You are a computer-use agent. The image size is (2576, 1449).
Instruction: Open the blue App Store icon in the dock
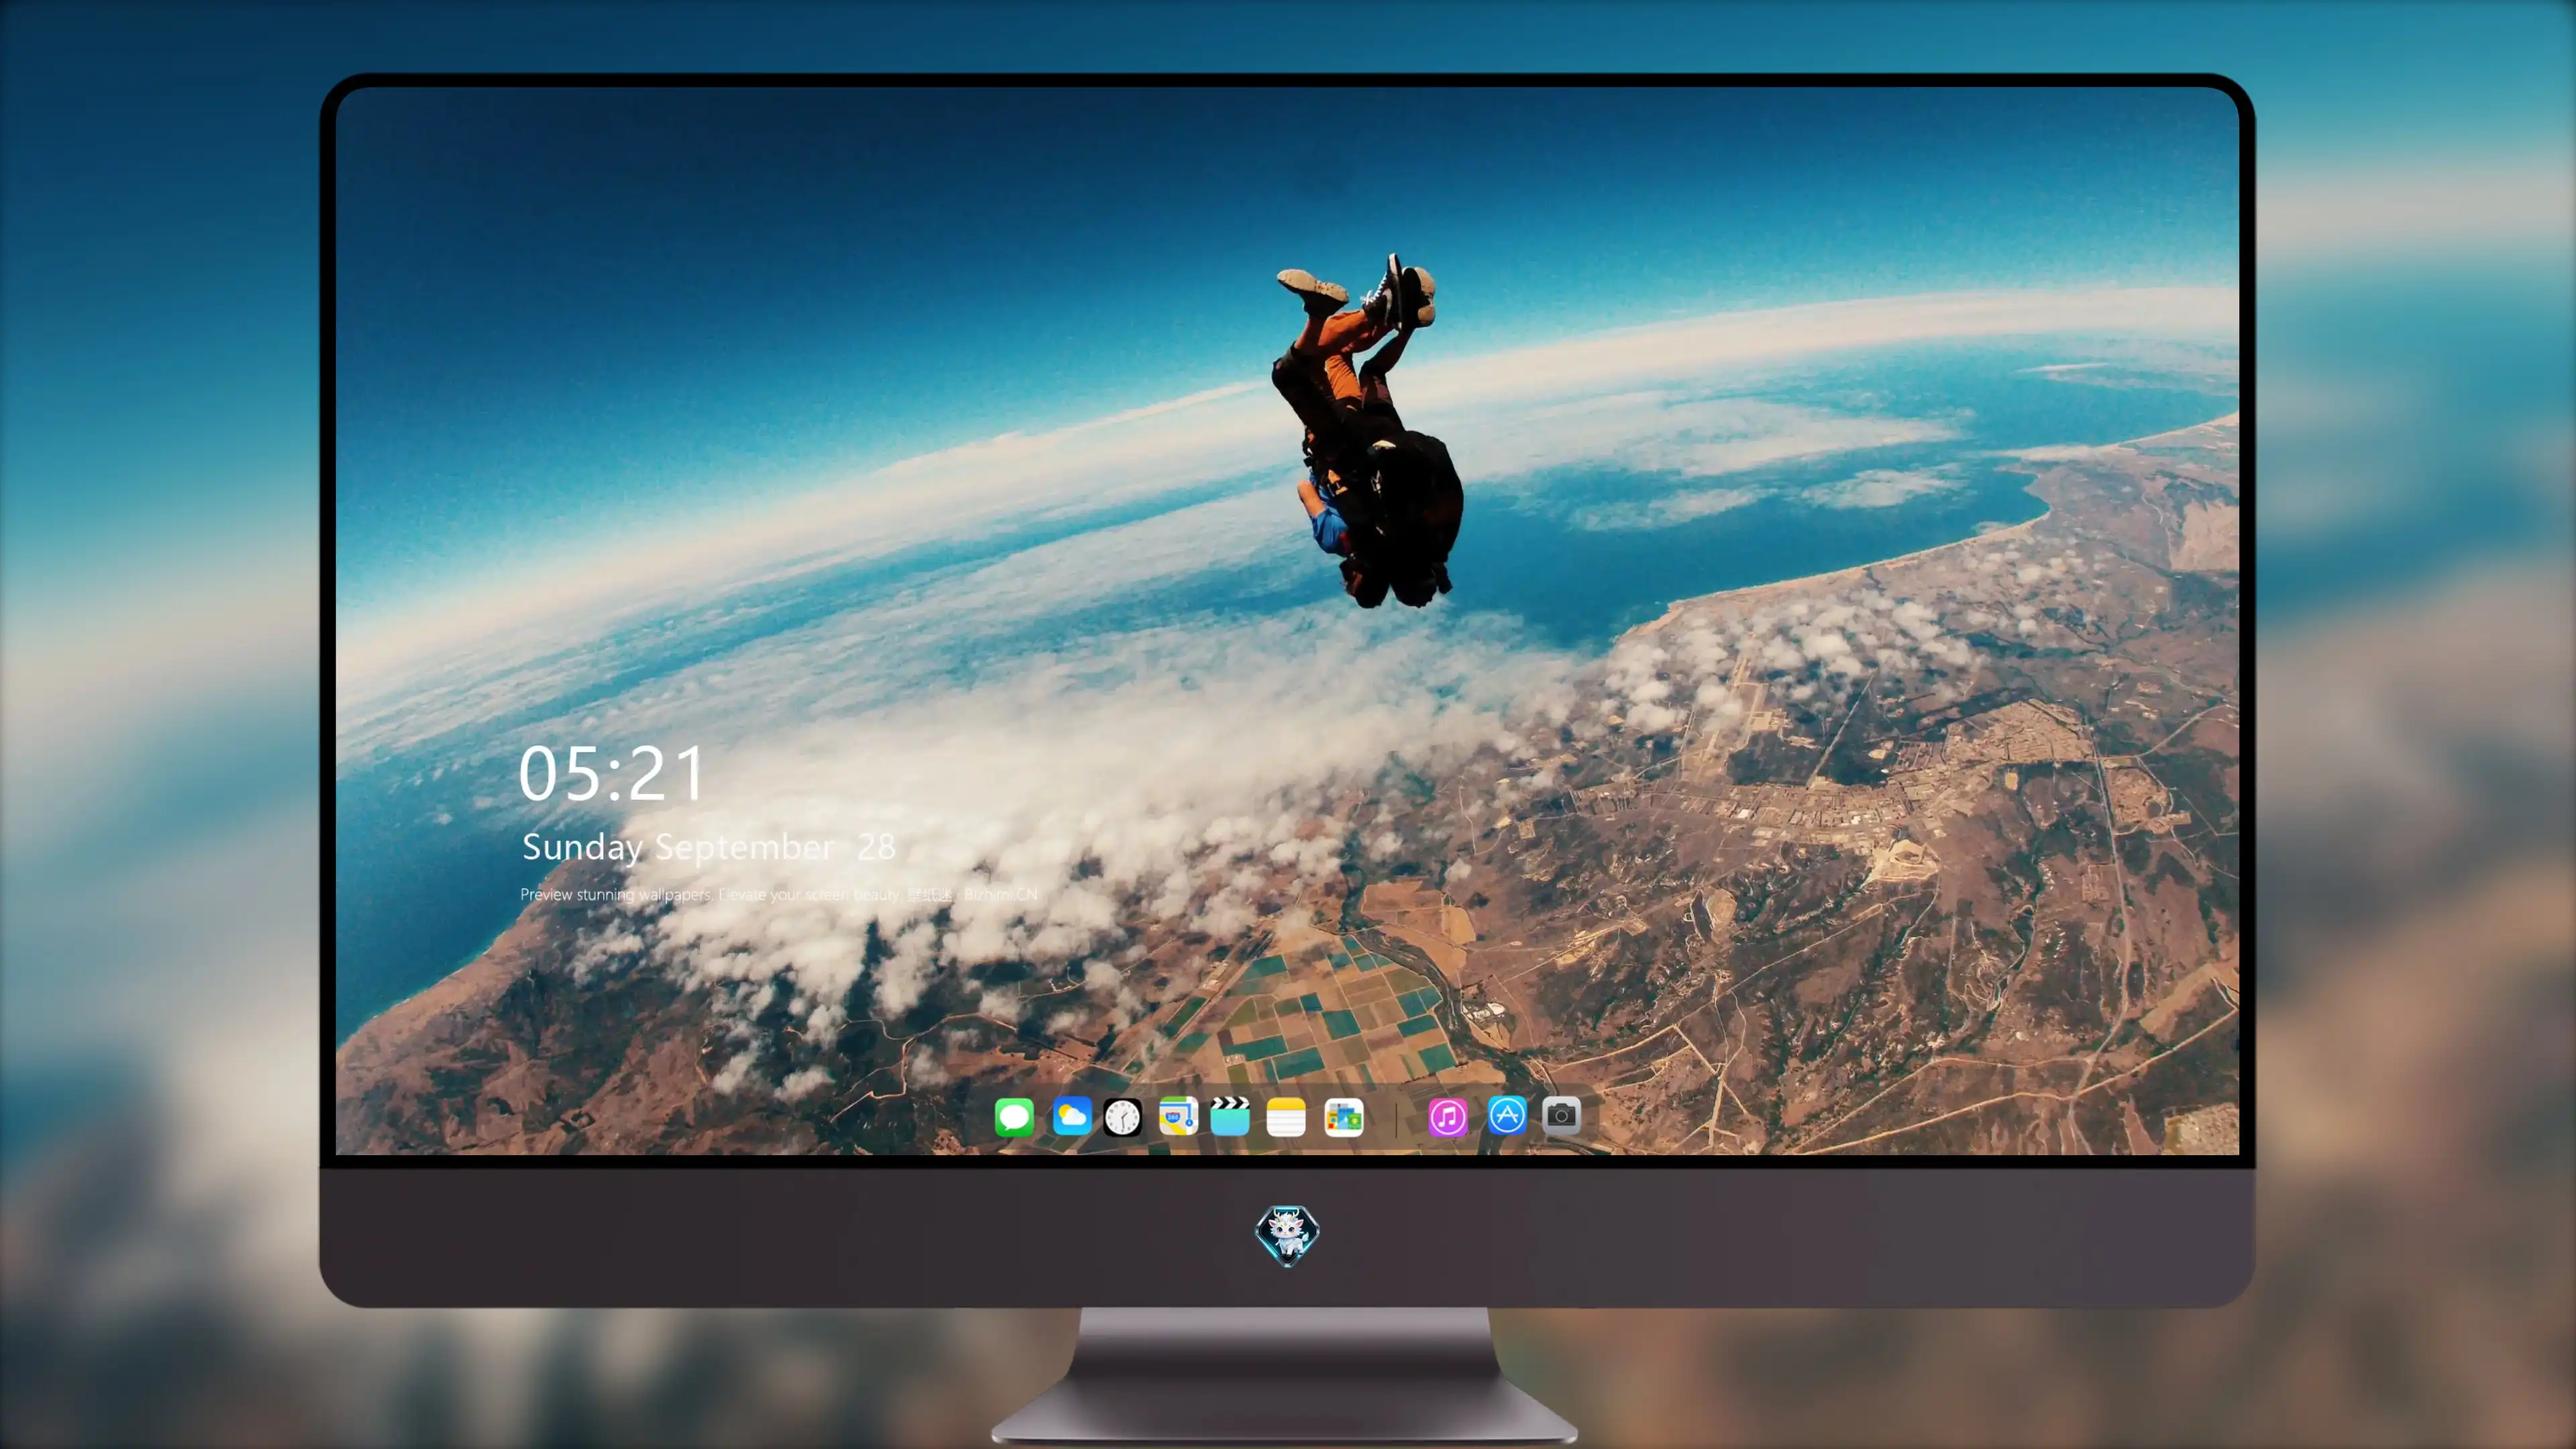tap(1507, 1115)
